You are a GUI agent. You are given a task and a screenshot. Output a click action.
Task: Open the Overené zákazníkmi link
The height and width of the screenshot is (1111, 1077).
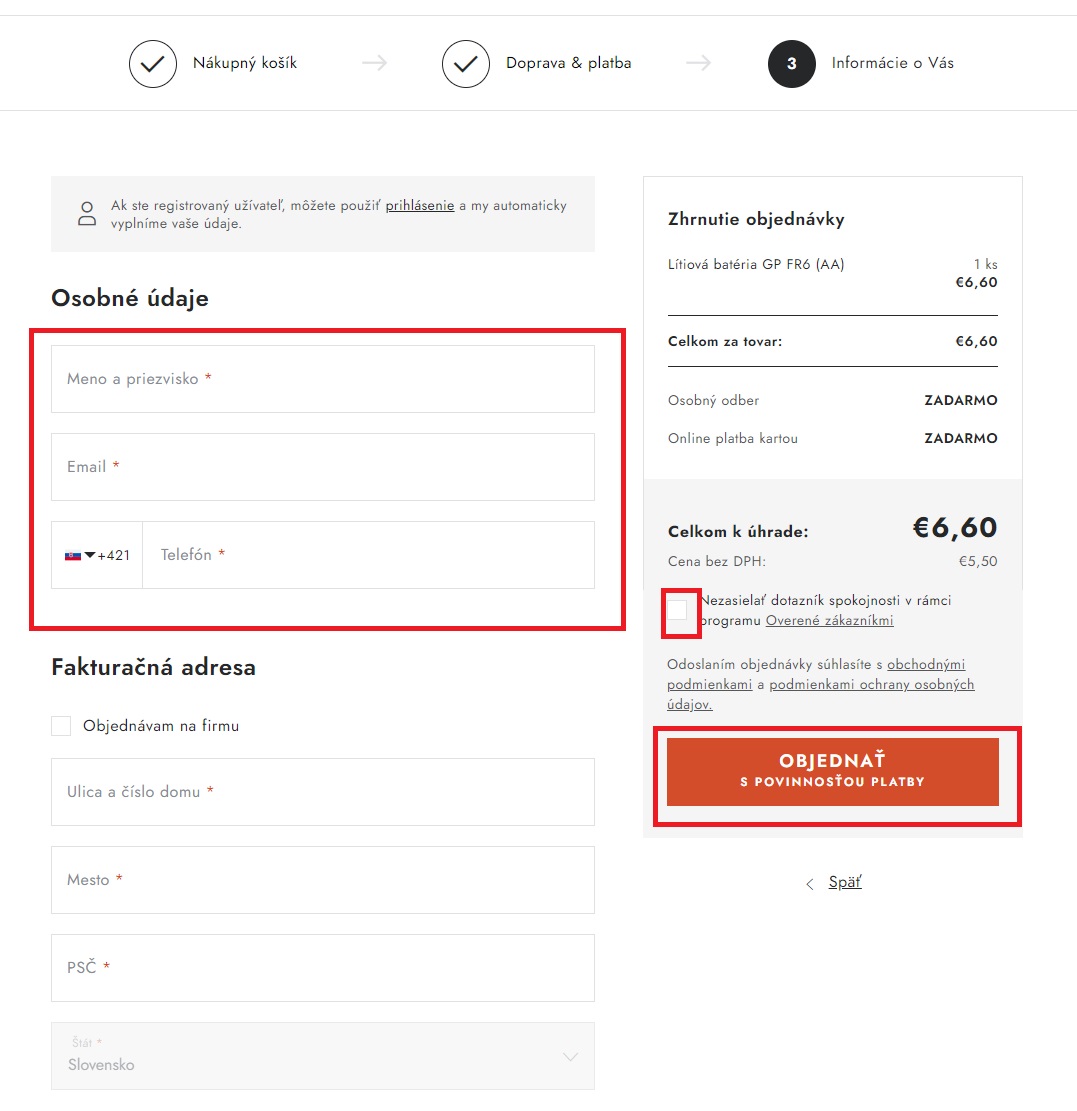tap(829, 621)
